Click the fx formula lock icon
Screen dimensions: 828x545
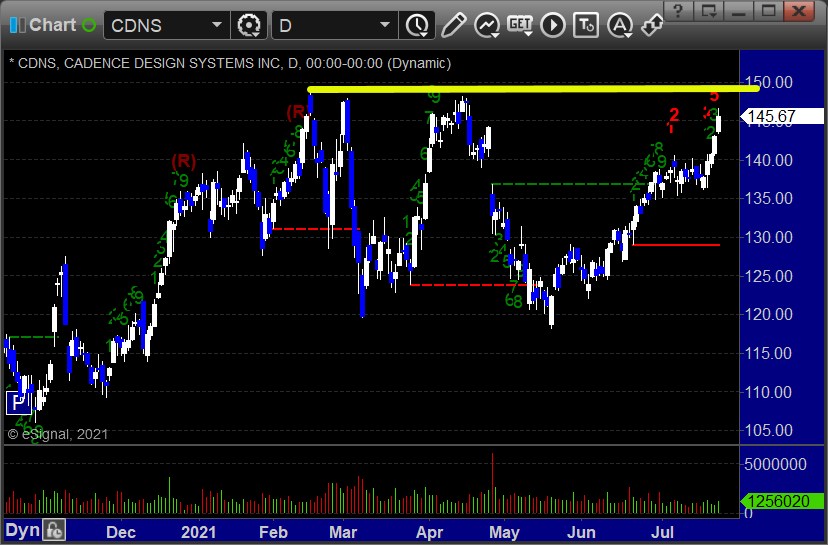(x=54, y=530)
